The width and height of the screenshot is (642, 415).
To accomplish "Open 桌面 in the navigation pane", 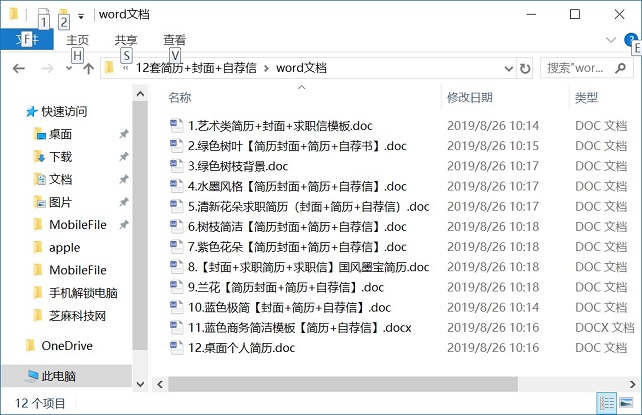I will 60,134.
